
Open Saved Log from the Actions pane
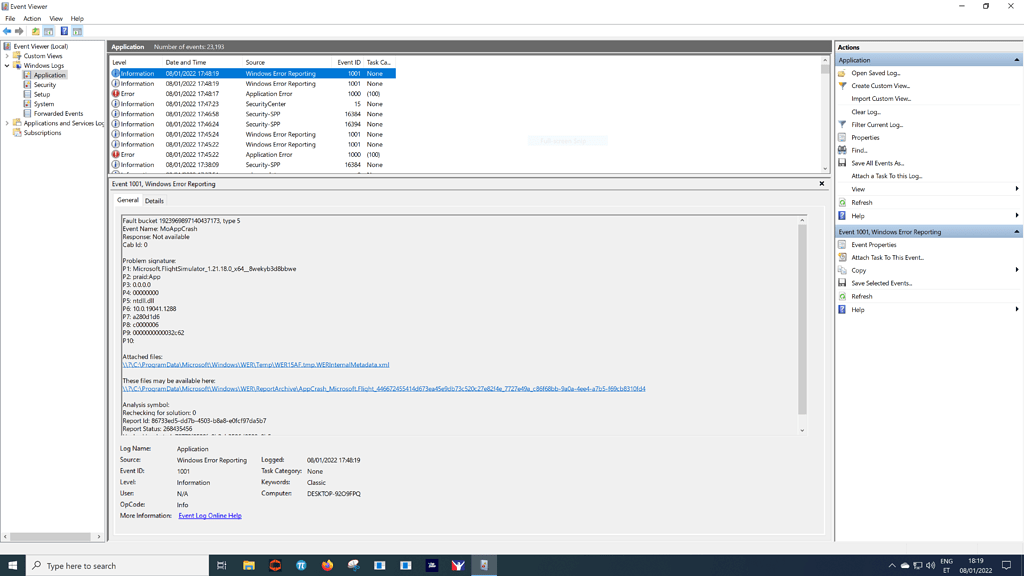876,73
